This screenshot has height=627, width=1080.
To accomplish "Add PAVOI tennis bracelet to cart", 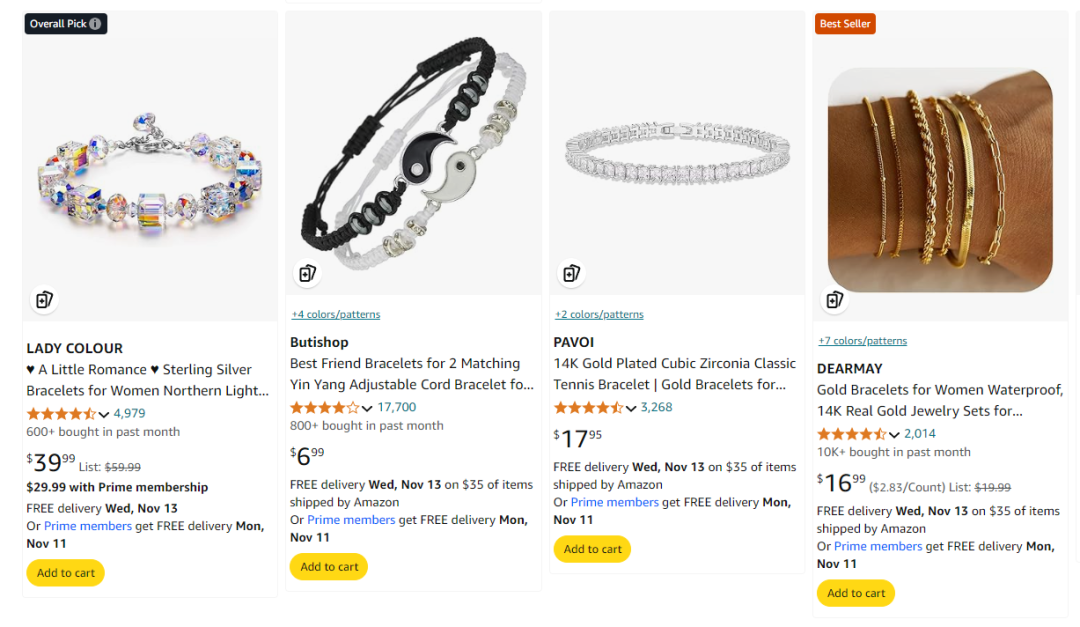I will tap(593, 549).
